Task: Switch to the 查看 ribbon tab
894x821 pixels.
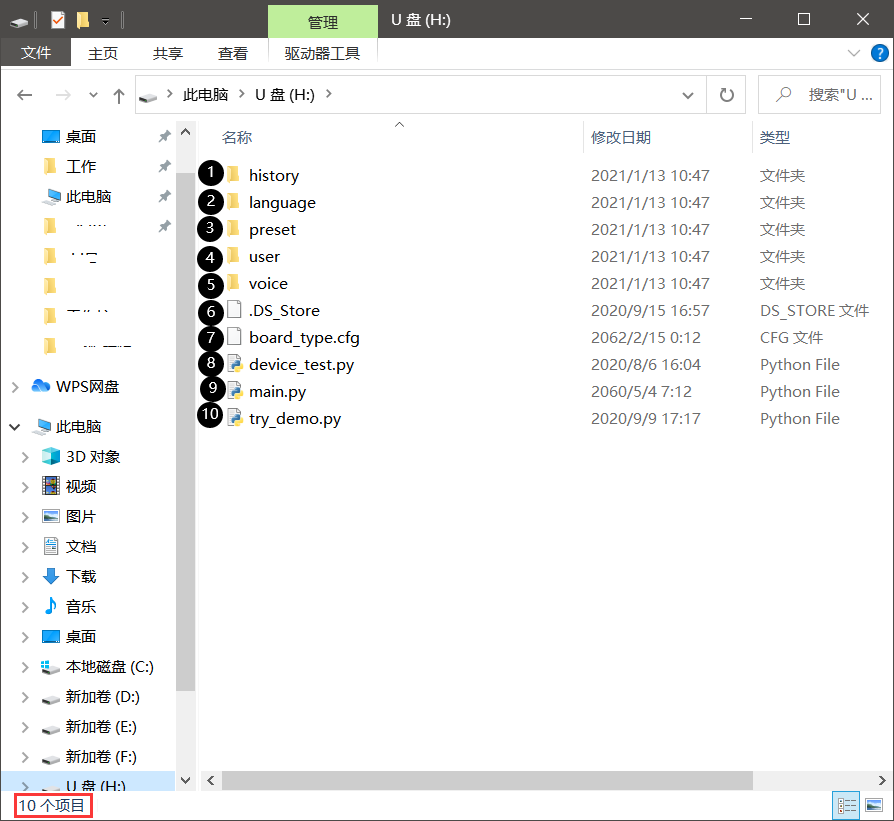Action: pos(233,53)
